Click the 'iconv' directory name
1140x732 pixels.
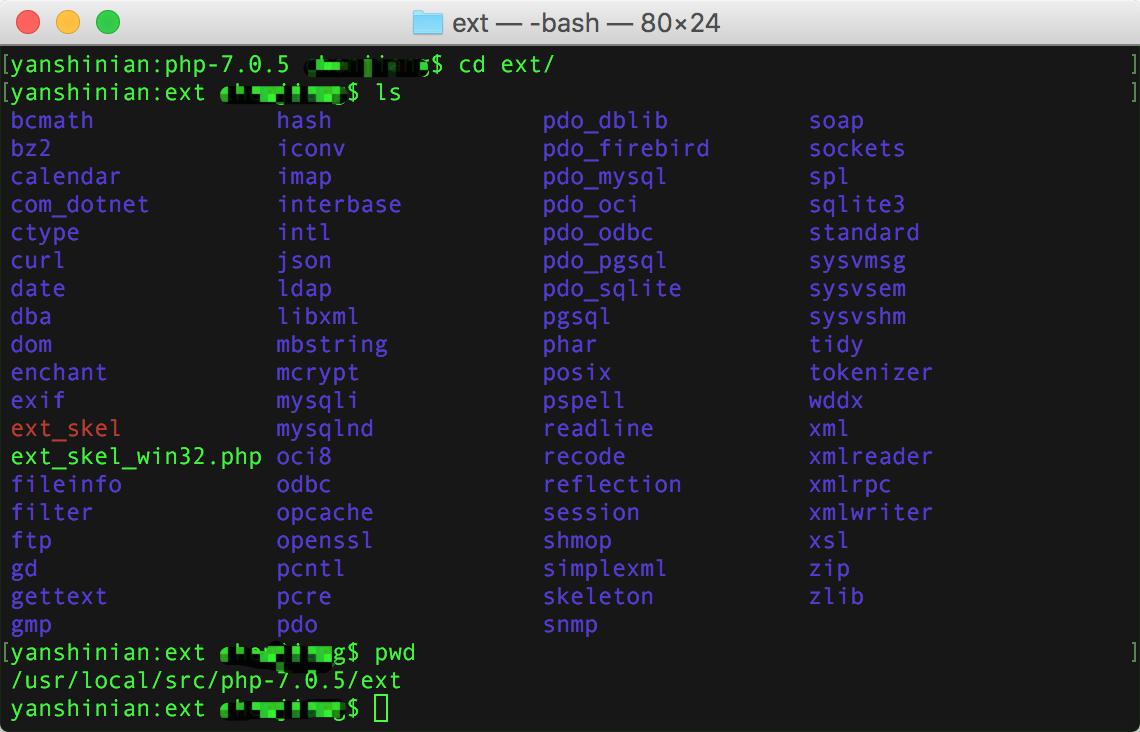[x=311, y=148]
